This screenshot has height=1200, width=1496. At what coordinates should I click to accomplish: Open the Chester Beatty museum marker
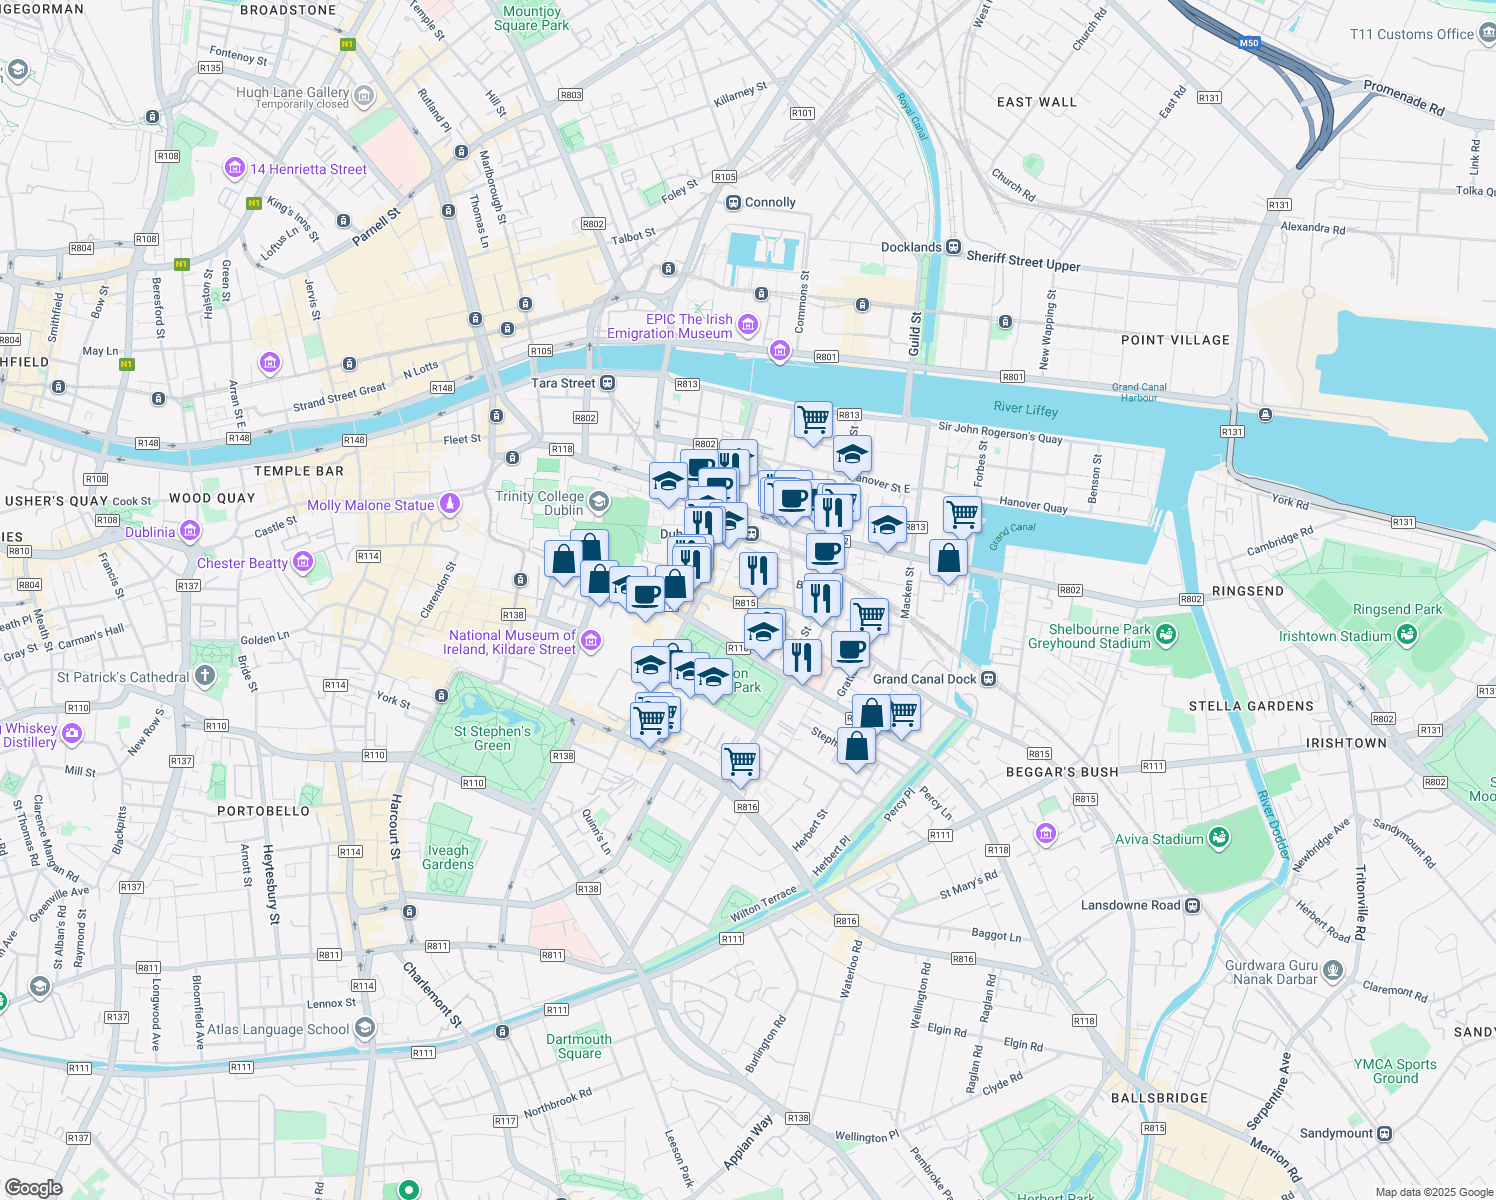[x=302, y=561]
